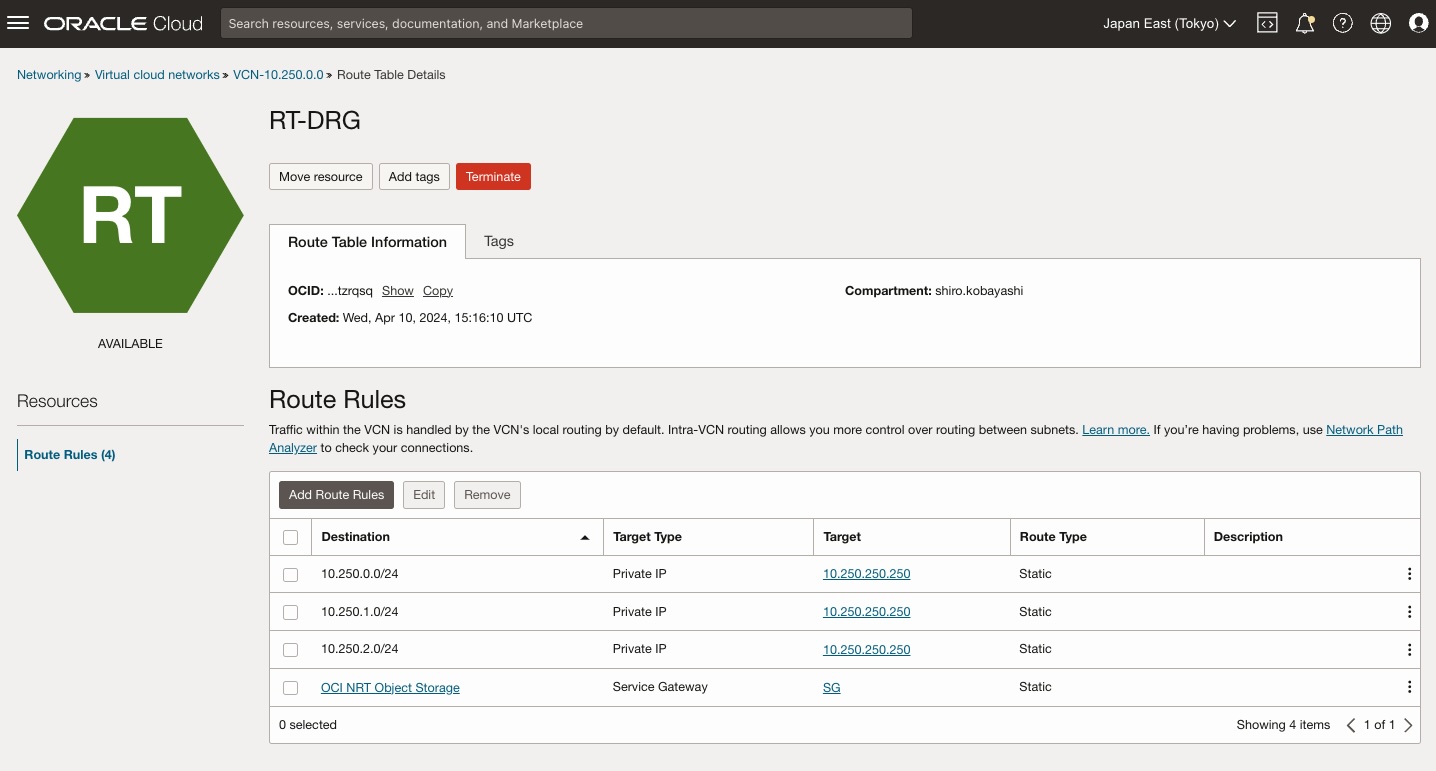The height and width of the screenshot is (771, 1436).
Task: Open the help question-mark menu
Action: (x=1343, y=23)
